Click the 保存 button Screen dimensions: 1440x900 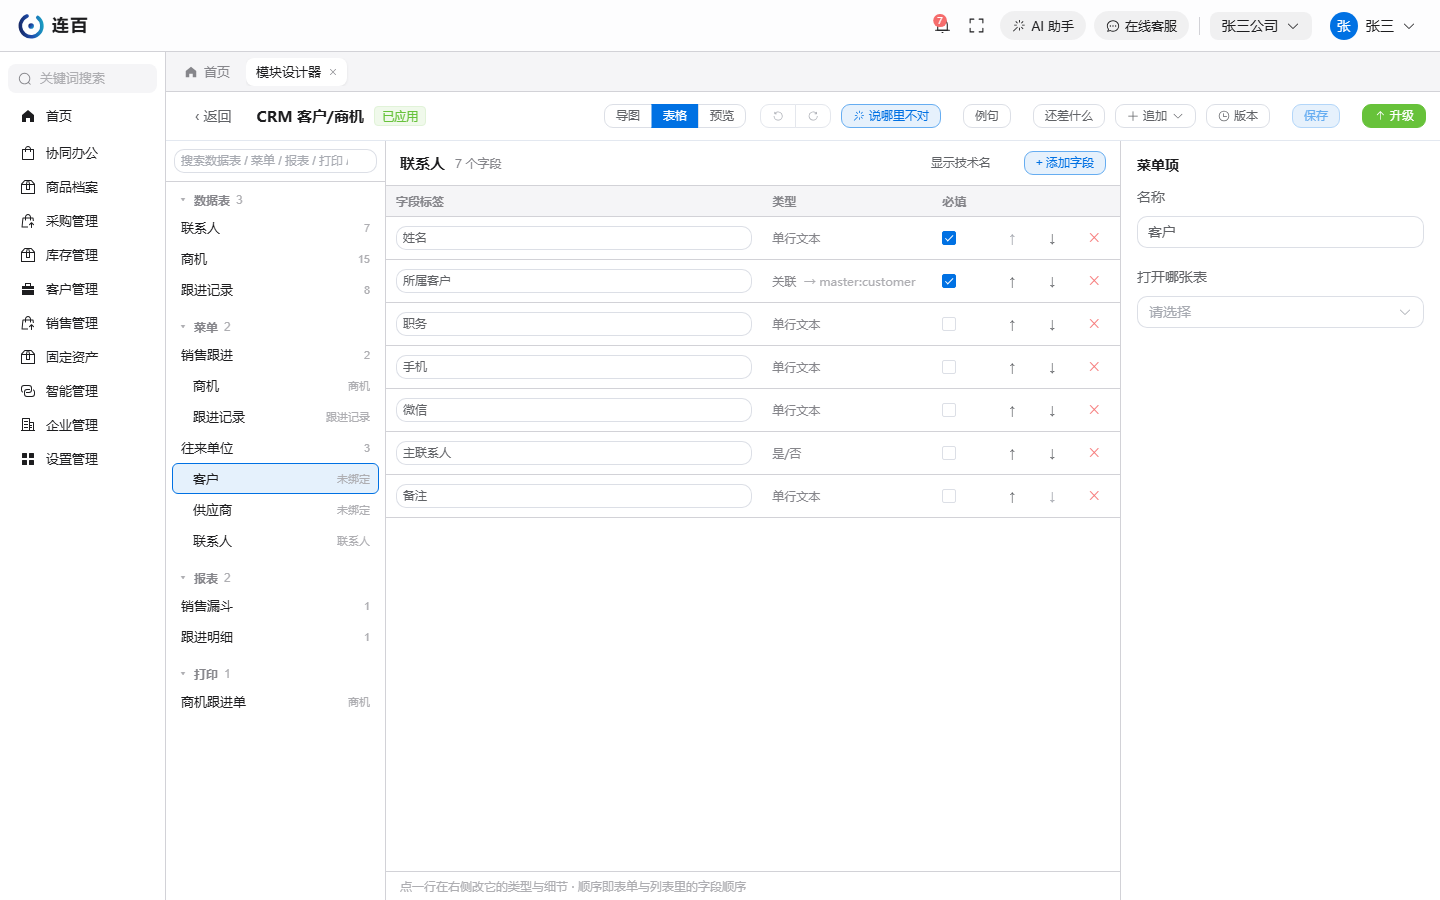point(1316,116)
